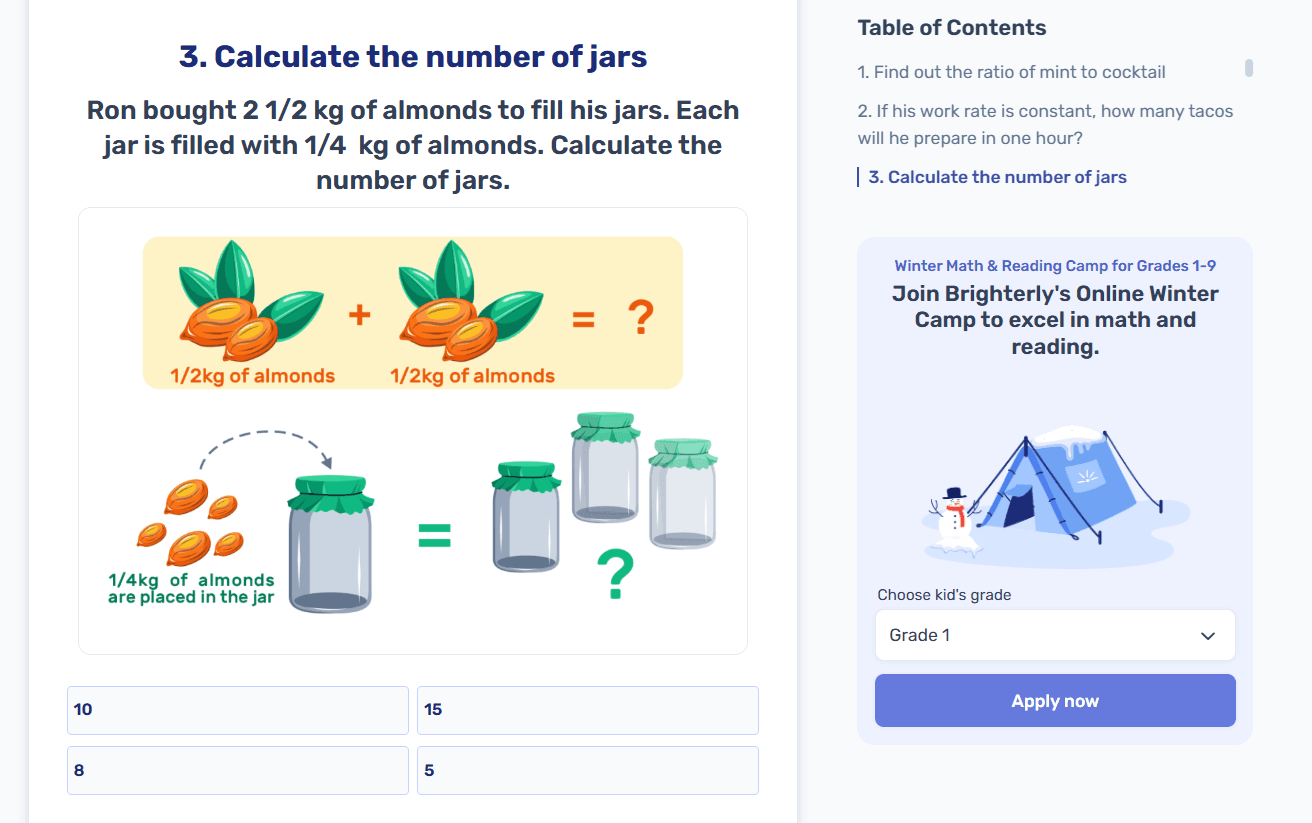Click the Apply now button
The height and width of the screenshot is (823, 1312).
tap(1054, 701)
